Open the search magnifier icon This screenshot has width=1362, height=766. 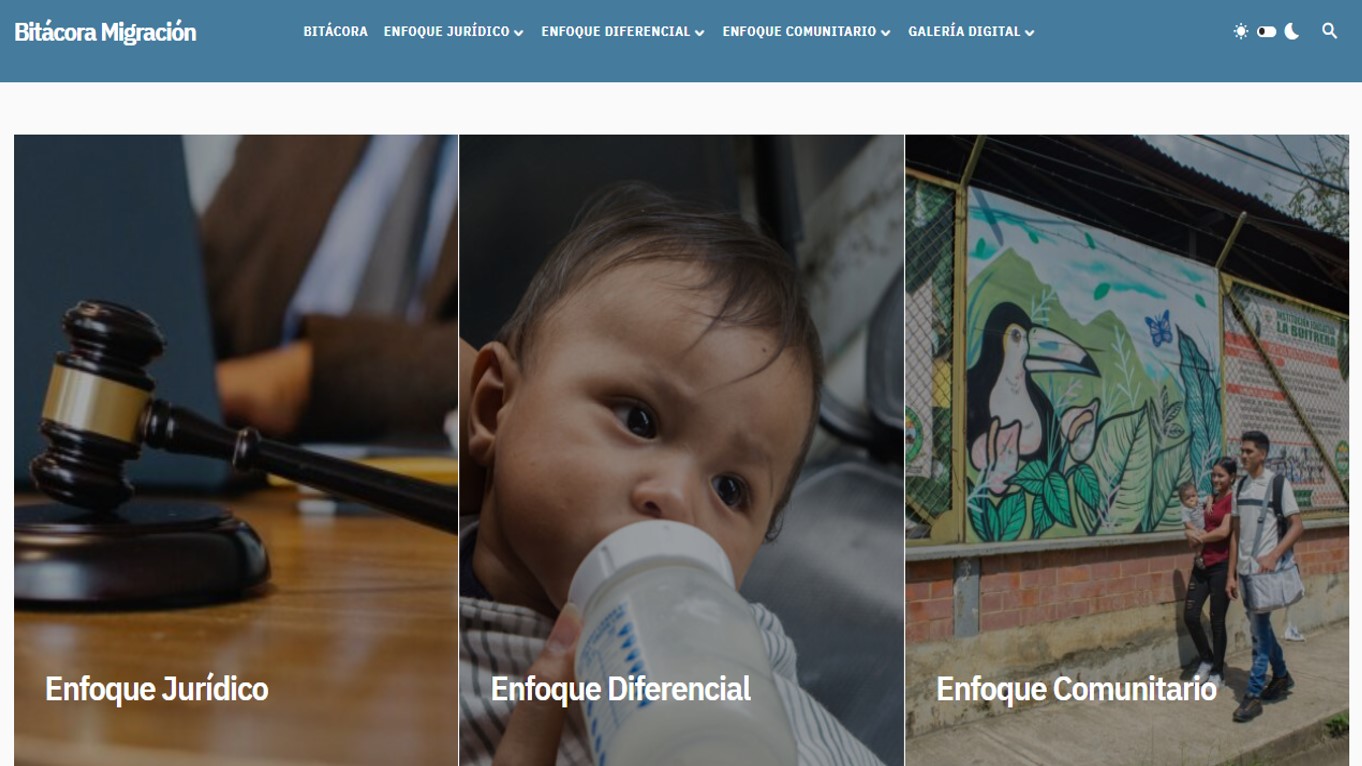[x=1329, y=31]
